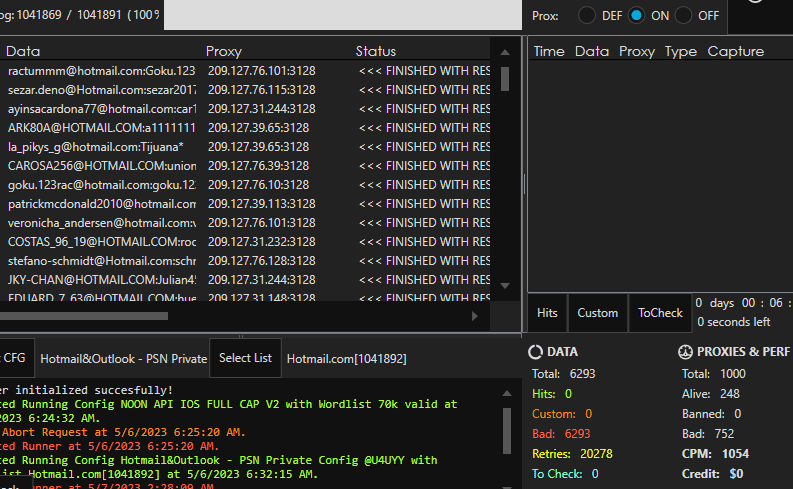Click the PROXIES & PERF section icon
Image resolution: width=793 pixels, height=489 pixels.
click(x=685, y=352)
